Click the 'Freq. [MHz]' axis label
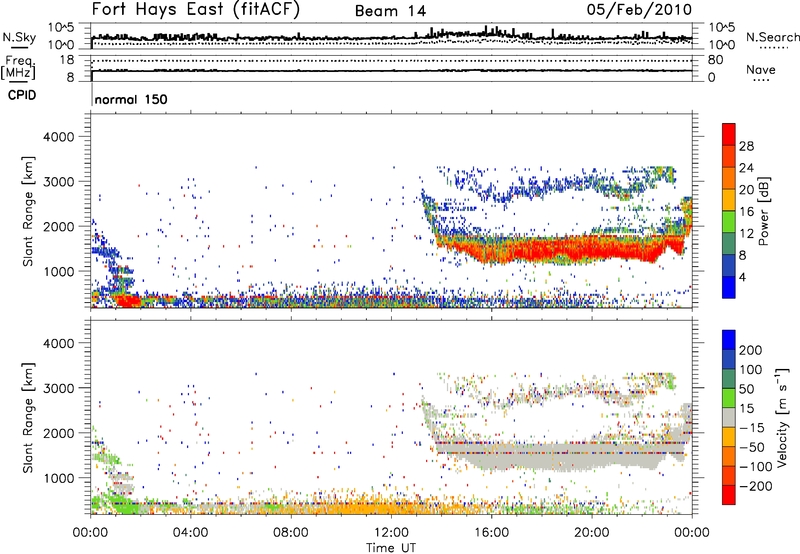 pyautogui.click(x=19, y=68)
